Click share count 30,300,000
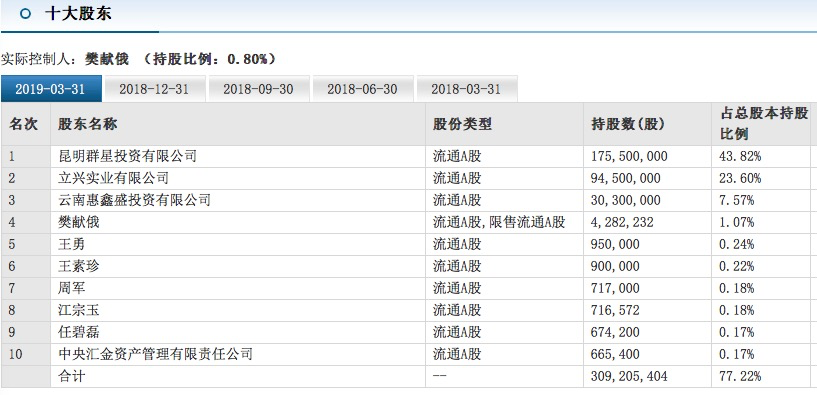817x395 pixels. tap(625, 201)
